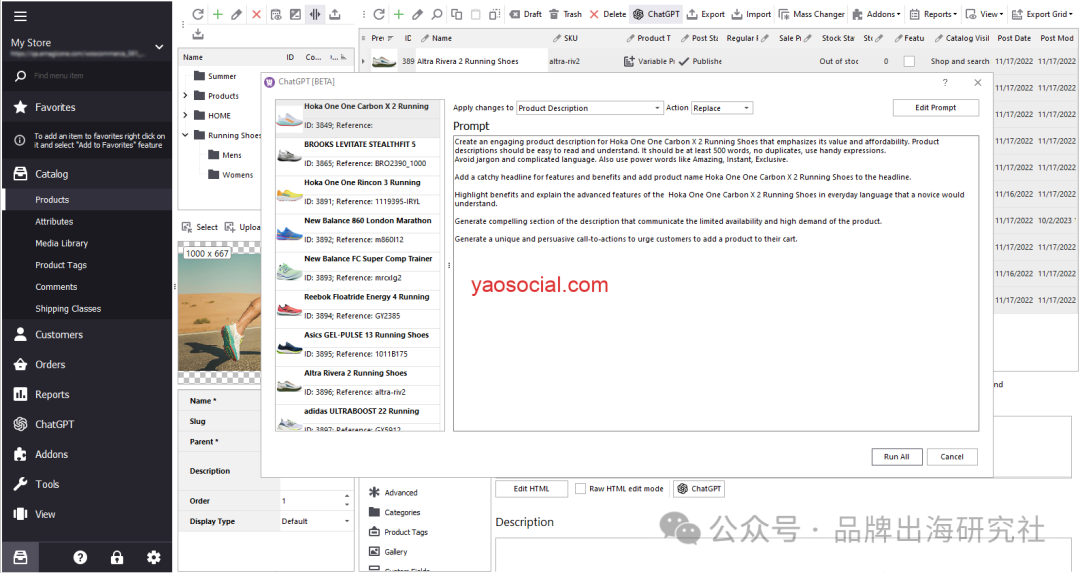This screenshot has width=1080, height=573.
Task: Open the View toolbar dropdown
Action: (x=984, y=14)
